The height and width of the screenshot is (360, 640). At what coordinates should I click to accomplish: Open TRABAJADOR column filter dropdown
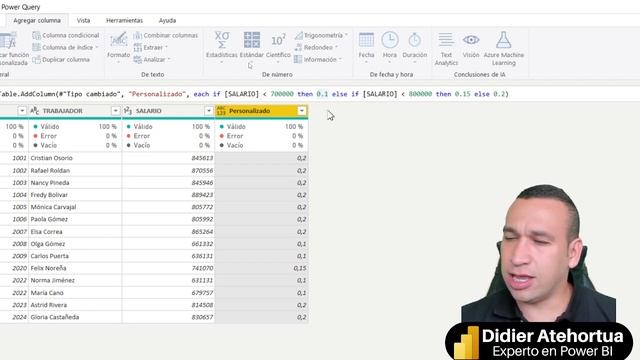[116, 111]
